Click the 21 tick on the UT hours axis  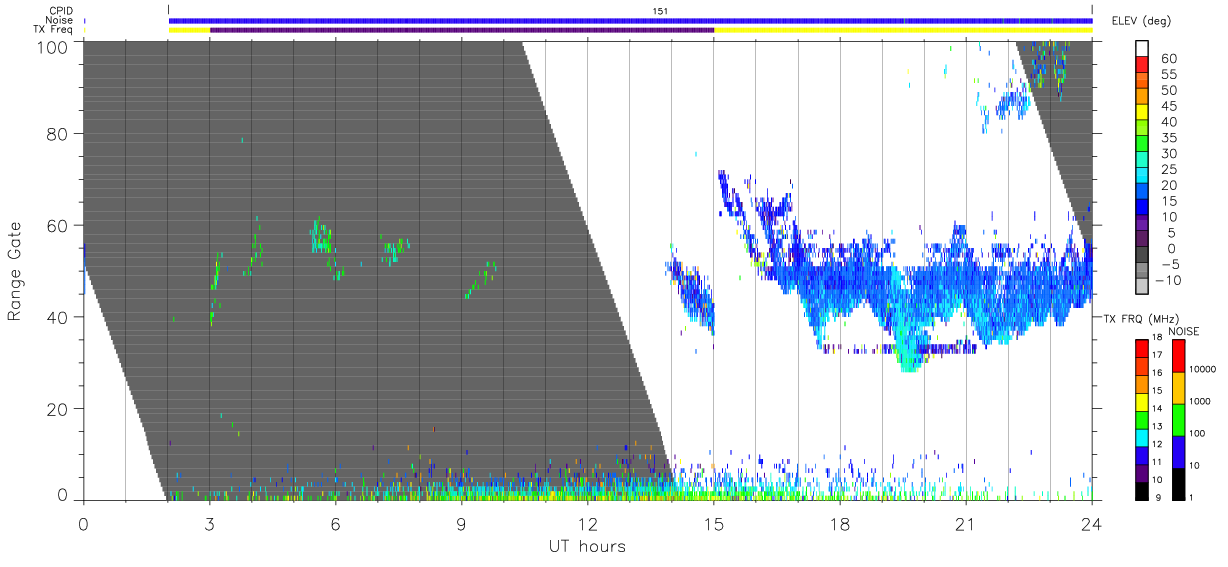(966, 523)
